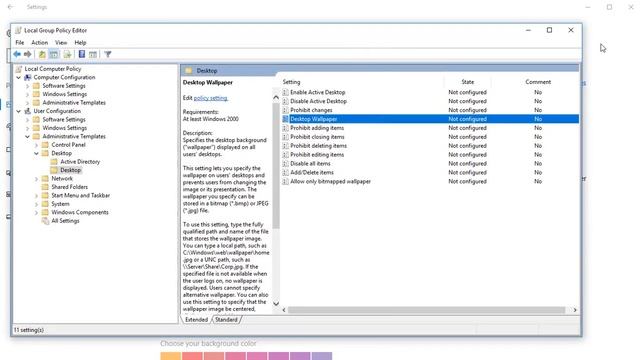Click description pane scroll down arrow
The image size is (640, 360).
[276, 303]
